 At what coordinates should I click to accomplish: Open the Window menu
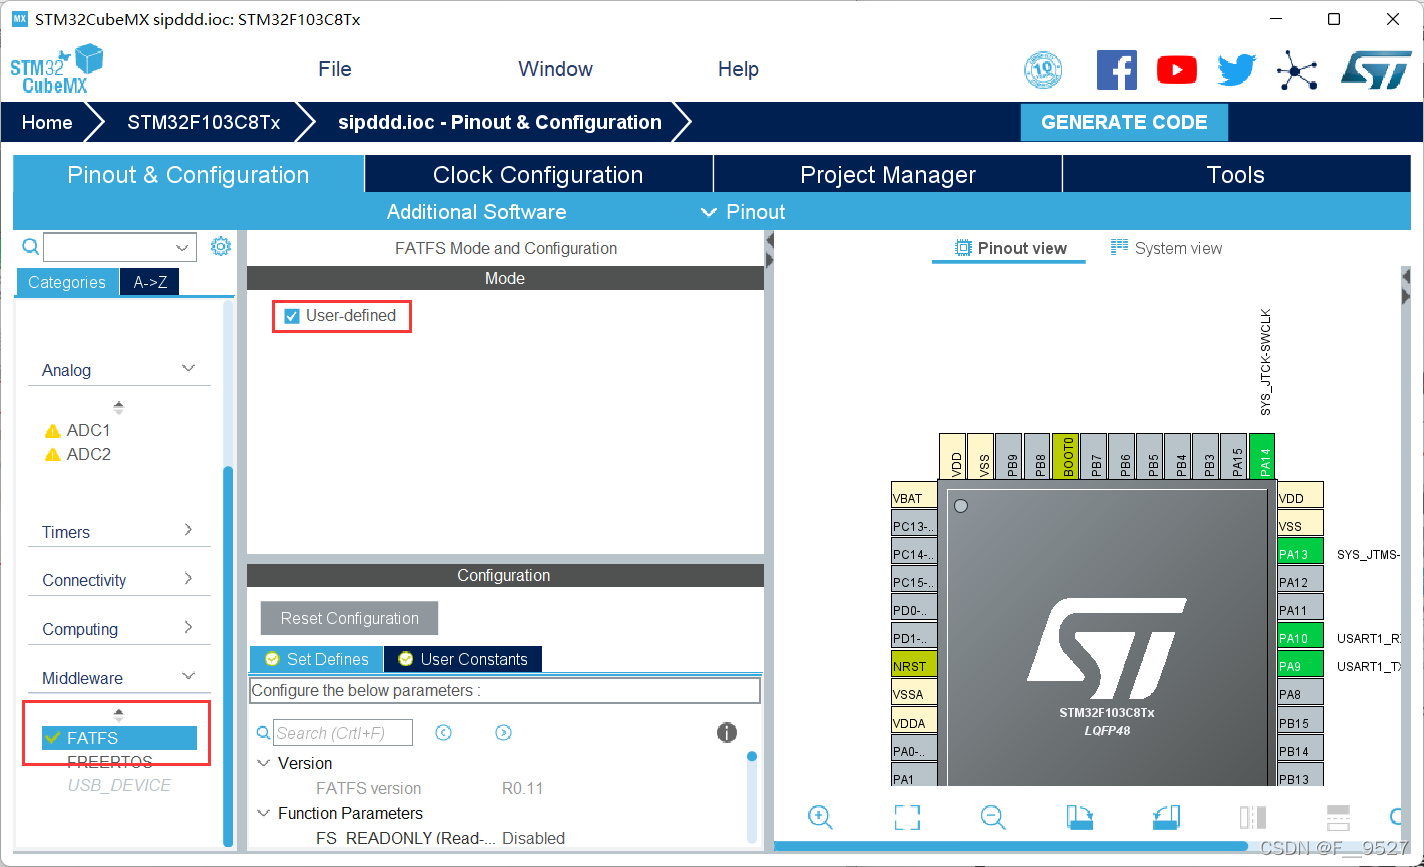tap(555, 69)
